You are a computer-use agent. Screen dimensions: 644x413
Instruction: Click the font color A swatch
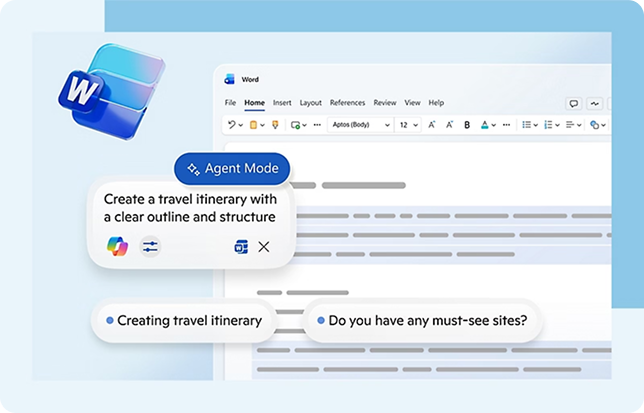click(485, 125)
